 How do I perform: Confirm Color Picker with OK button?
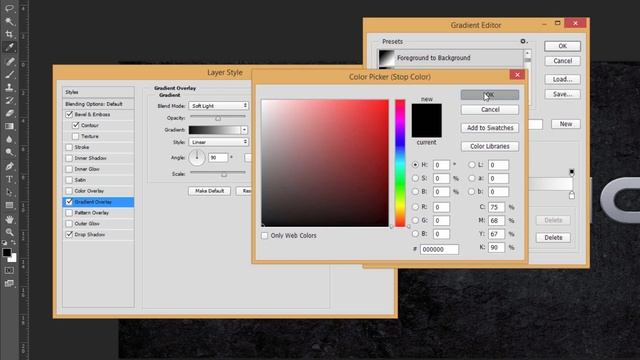[x=490, y=95]
